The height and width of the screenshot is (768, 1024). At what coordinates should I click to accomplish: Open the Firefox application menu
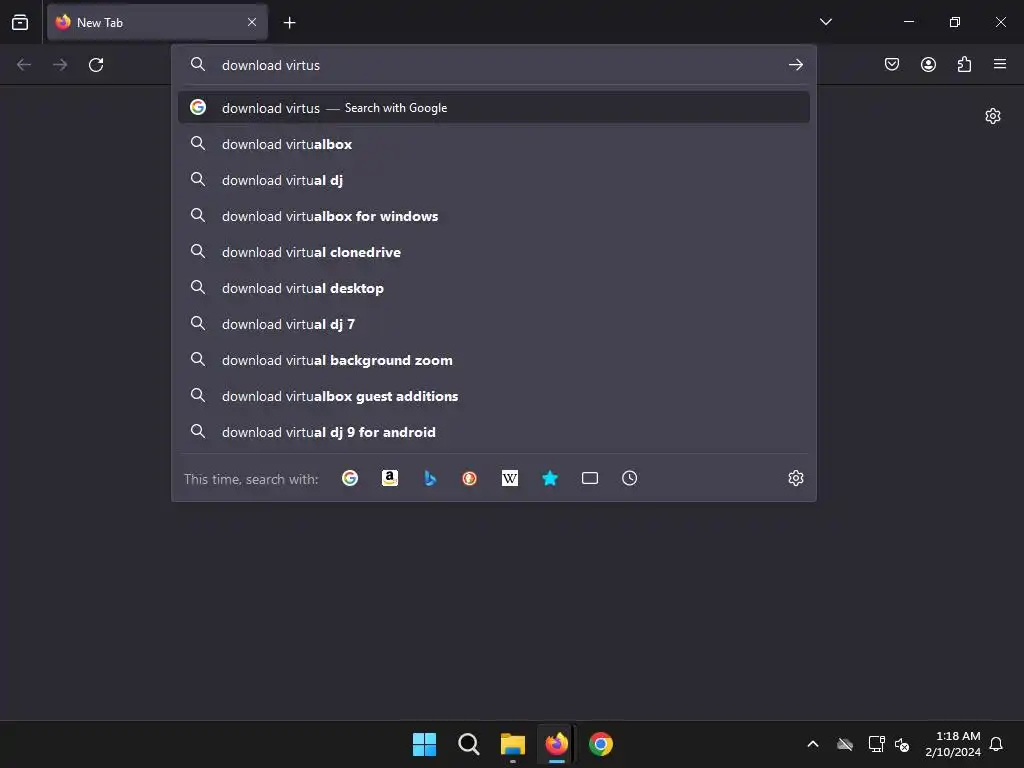point(1000,64)
